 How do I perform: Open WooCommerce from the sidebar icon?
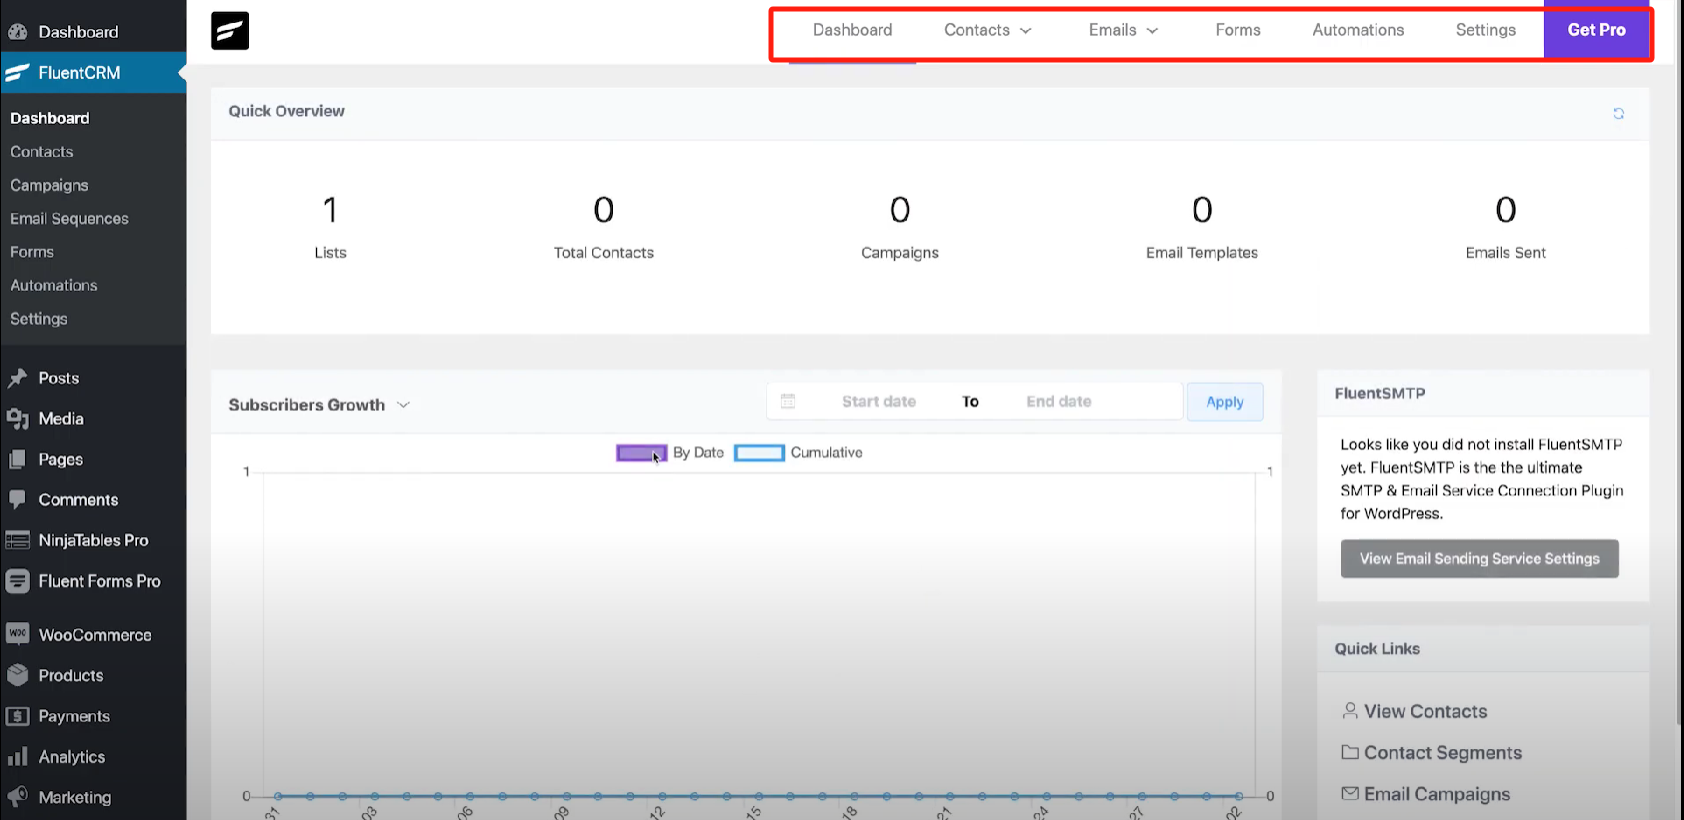(x=17, y=634)
